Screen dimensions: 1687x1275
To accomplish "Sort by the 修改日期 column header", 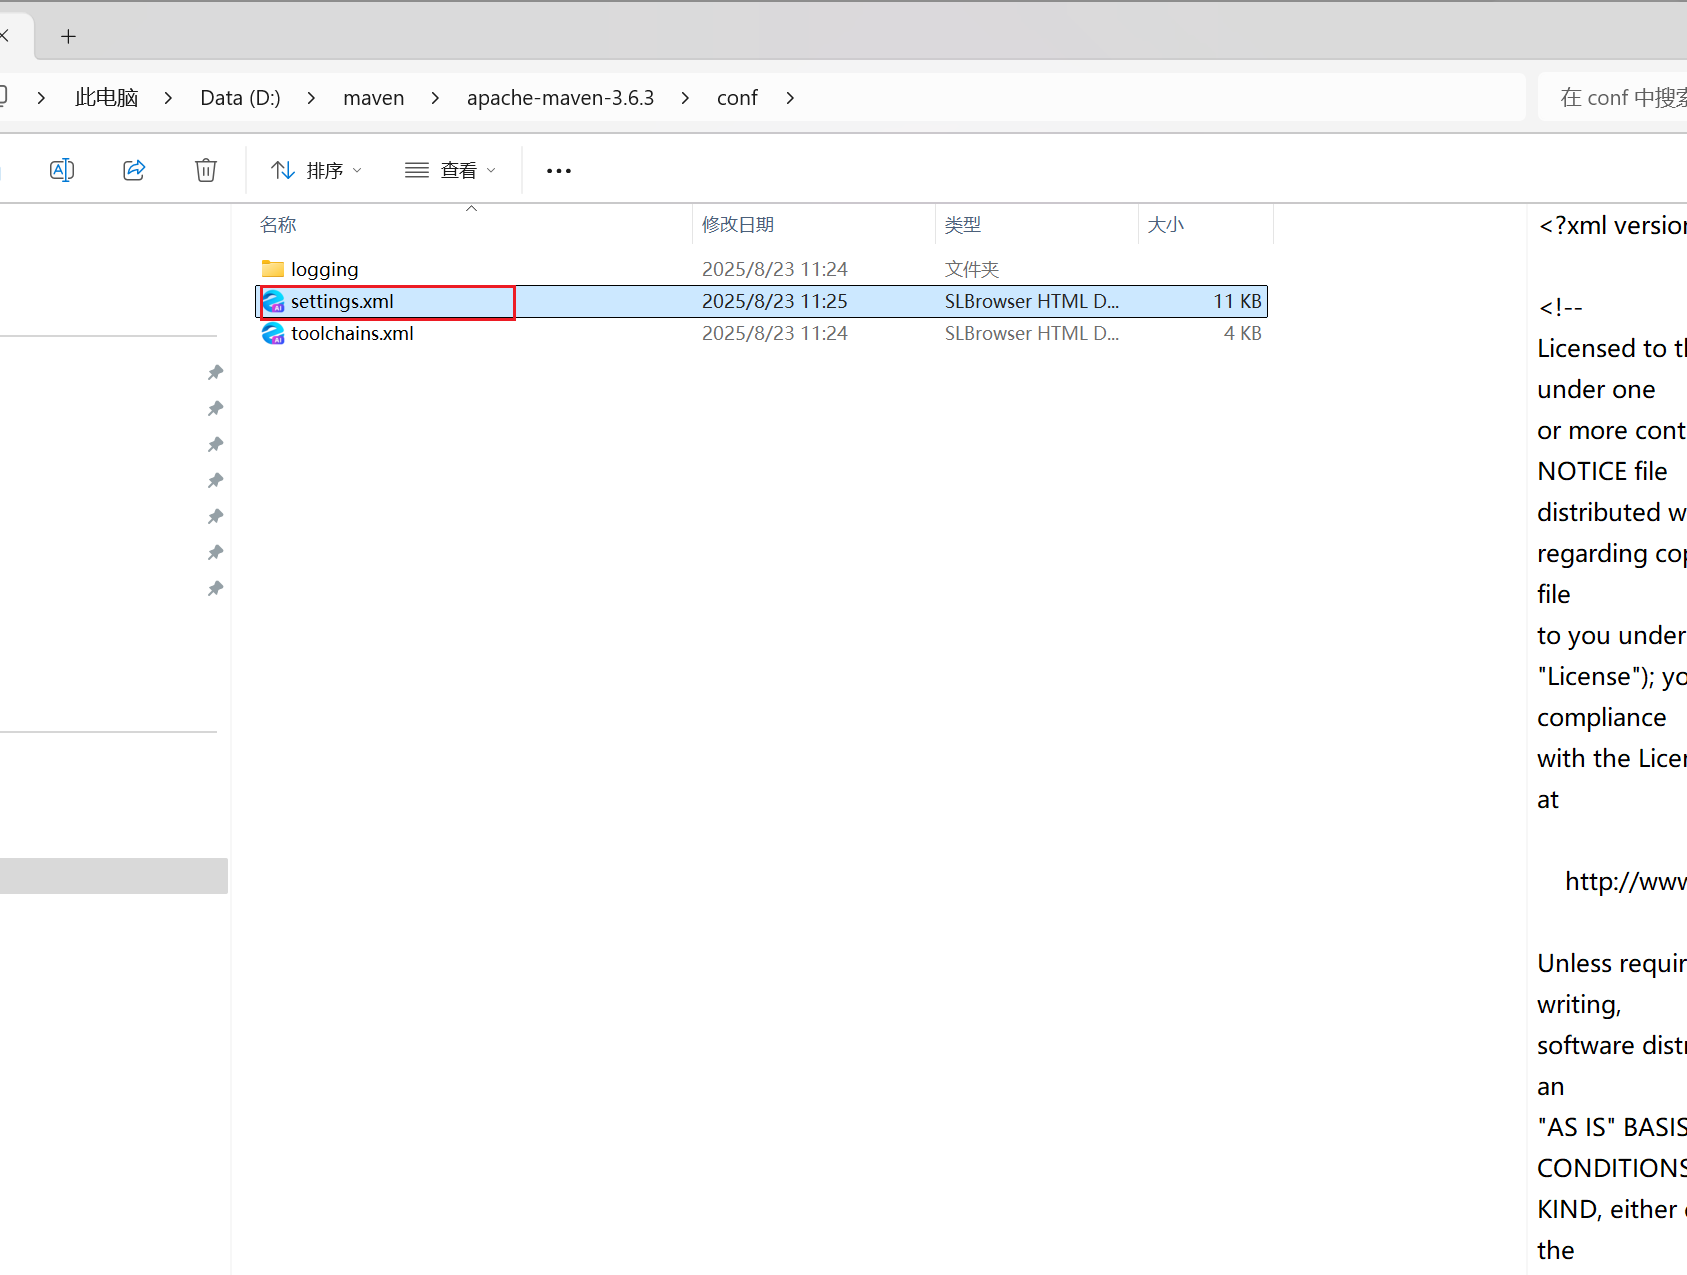I will pos(738,225).
